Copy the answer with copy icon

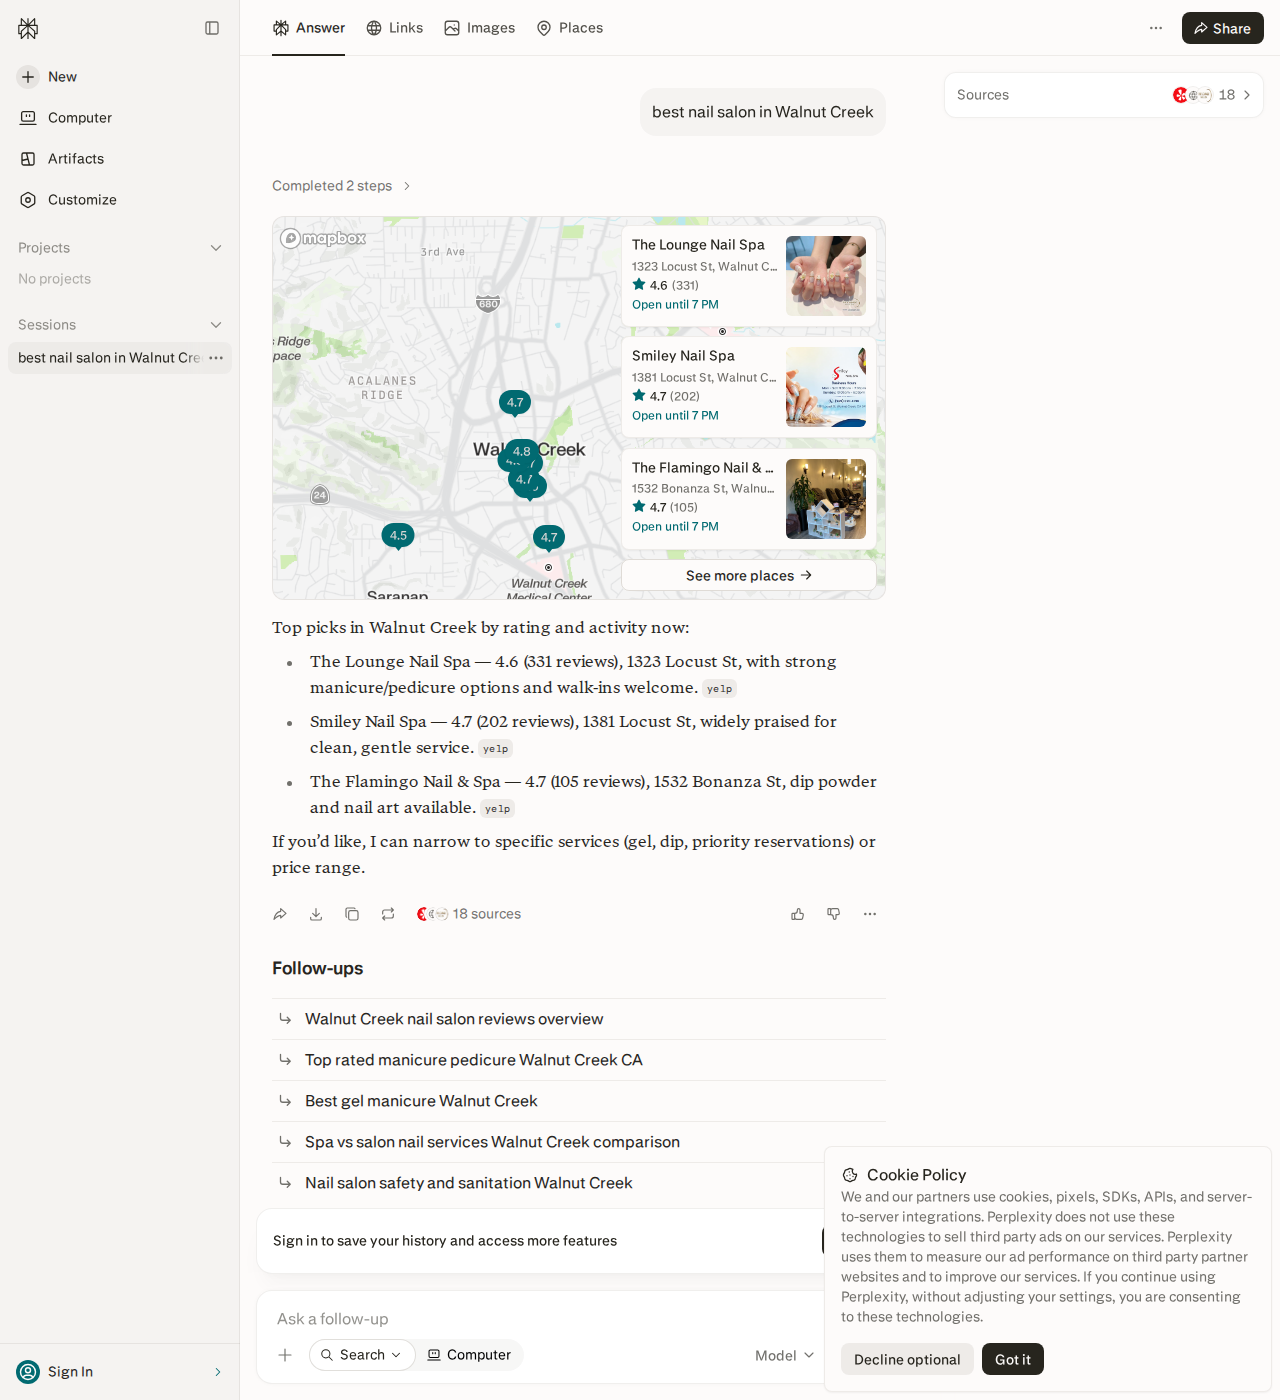click(x=352, y=914)
